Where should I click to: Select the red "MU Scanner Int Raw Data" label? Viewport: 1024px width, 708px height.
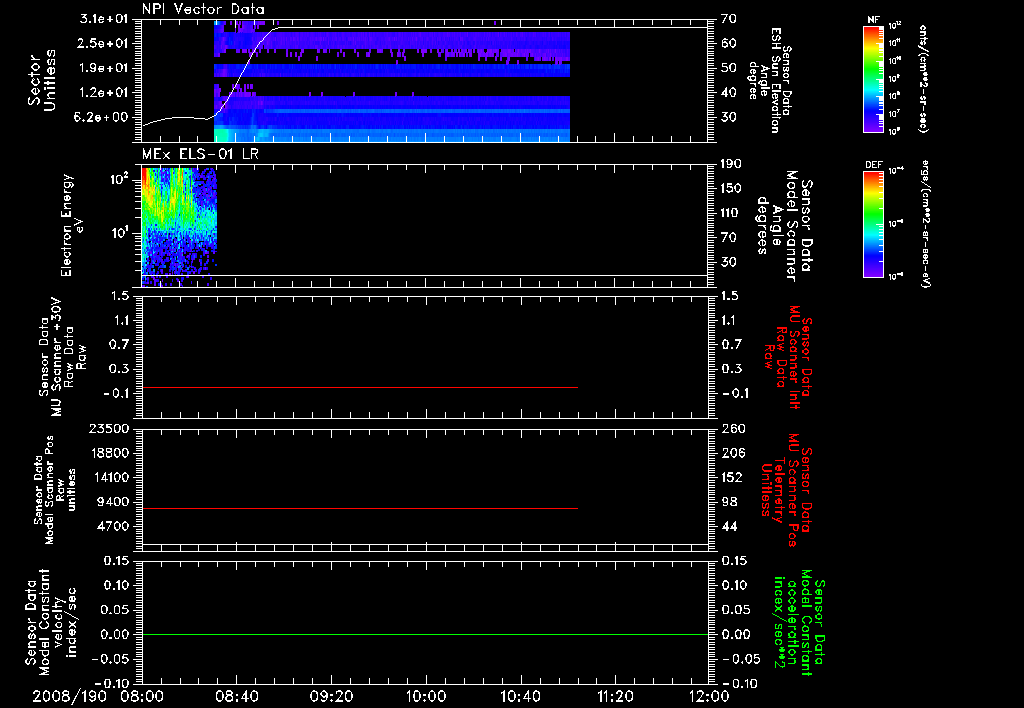(788, 357)
